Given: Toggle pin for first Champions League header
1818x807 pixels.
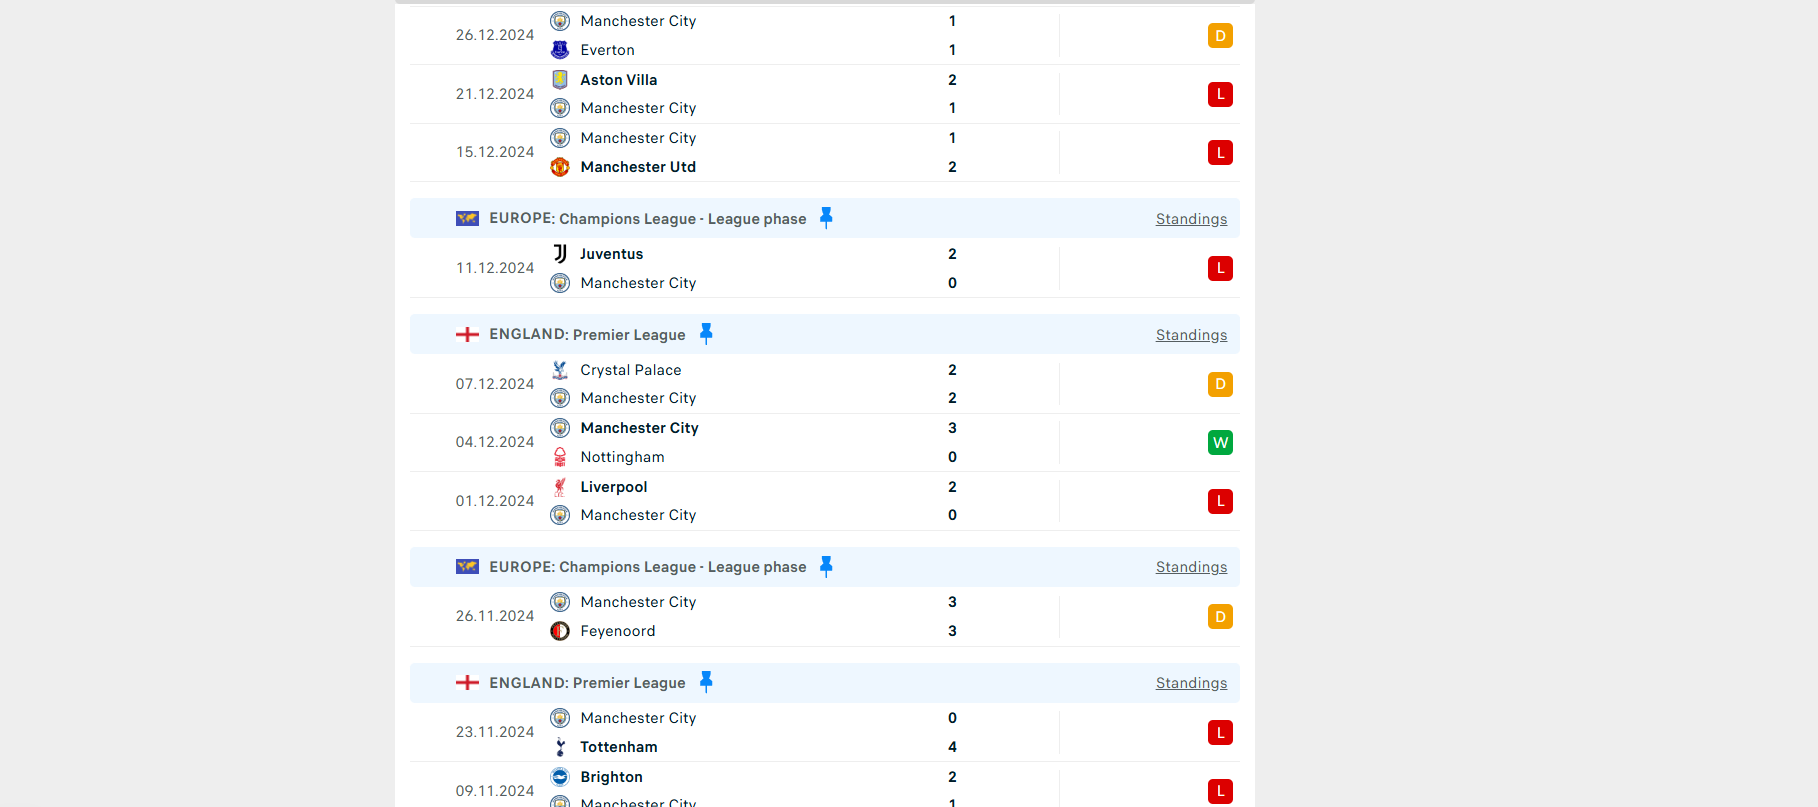Looking at the screenshot, I should tap(826, 218).
